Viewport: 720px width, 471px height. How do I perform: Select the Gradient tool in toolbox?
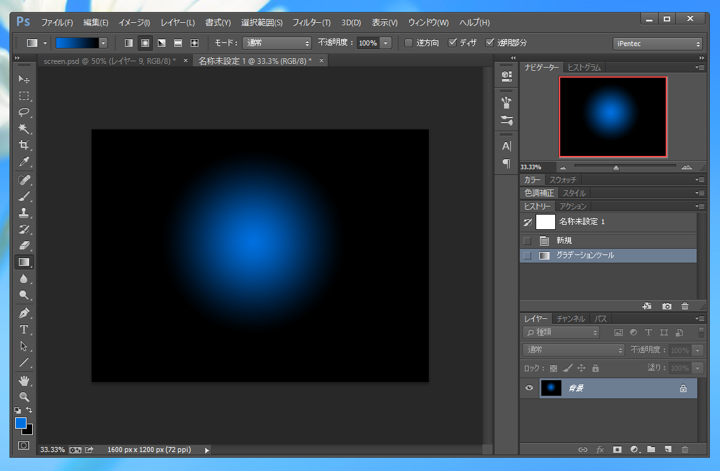(x=24, y=262)
